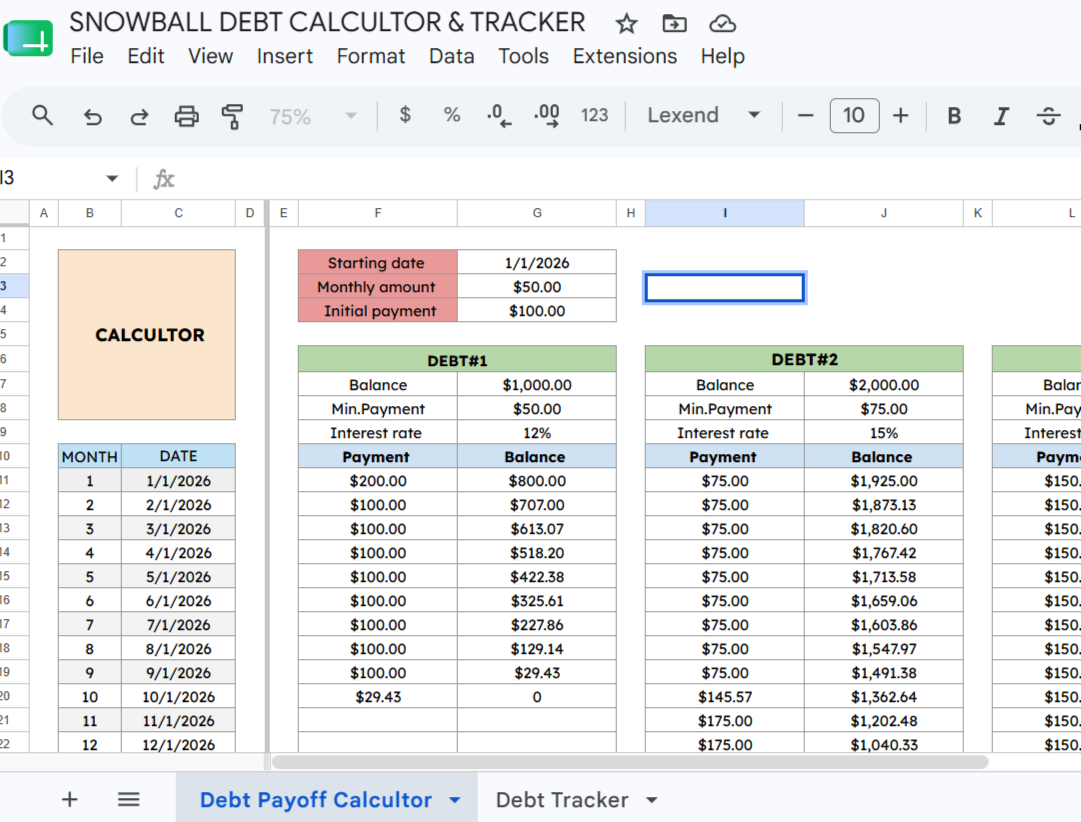Toggle bold formatting
The height and width of the screenshot is (822, 1081).
tap(954, 115)
